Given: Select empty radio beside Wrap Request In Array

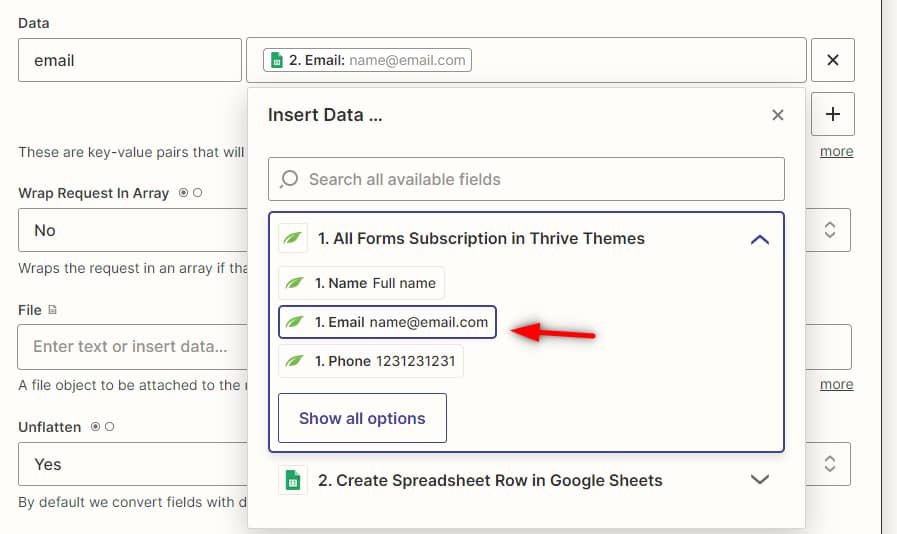Looking at the screenshot, I should pyautogui.click(x=197, y=193).
